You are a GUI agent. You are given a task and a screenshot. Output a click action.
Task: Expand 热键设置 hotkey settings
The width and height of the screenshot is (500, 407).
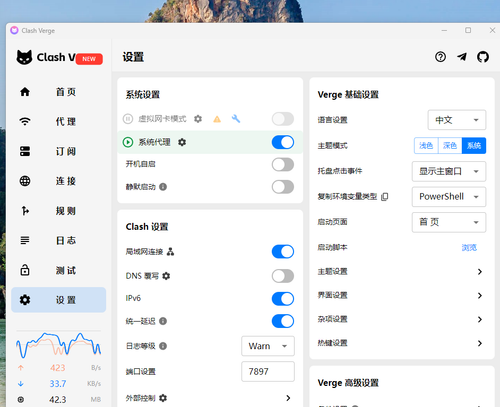(401, 343)
